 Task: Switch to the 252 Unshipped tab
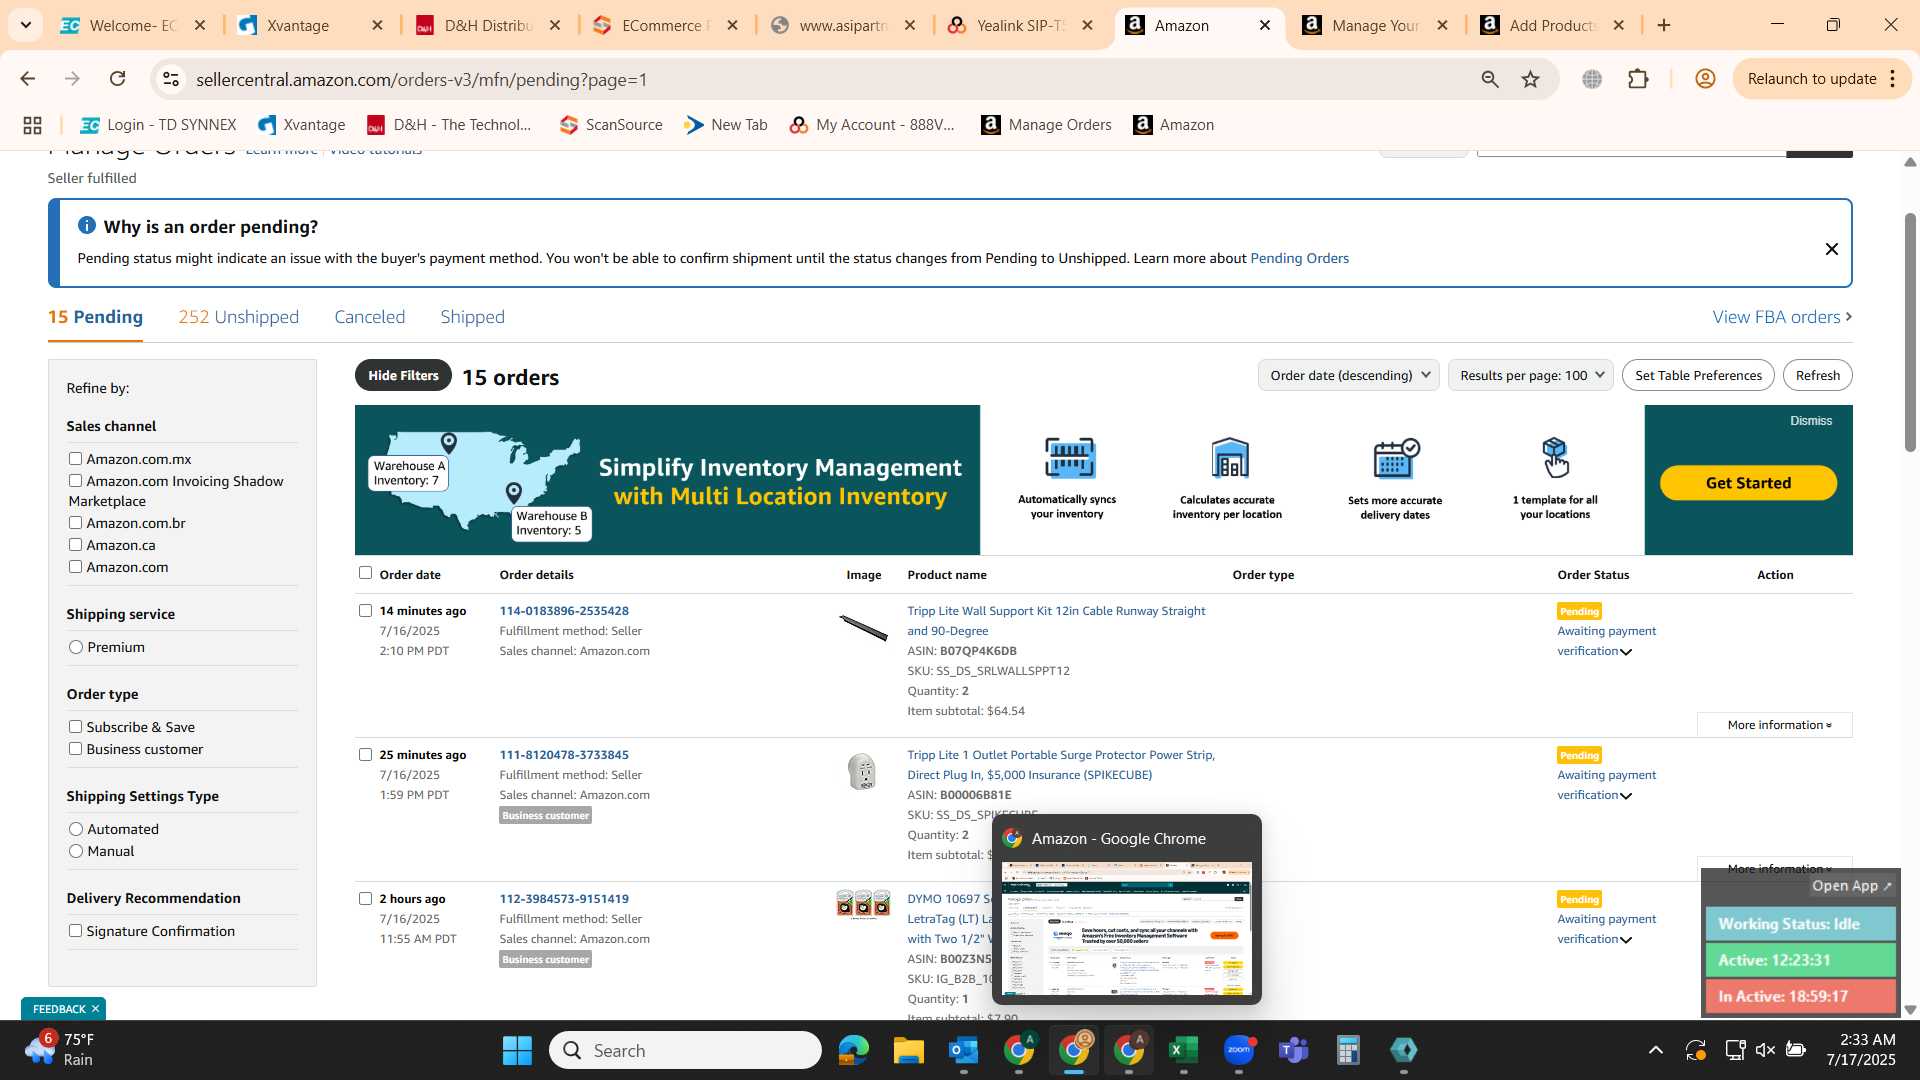tap(238, 317)
